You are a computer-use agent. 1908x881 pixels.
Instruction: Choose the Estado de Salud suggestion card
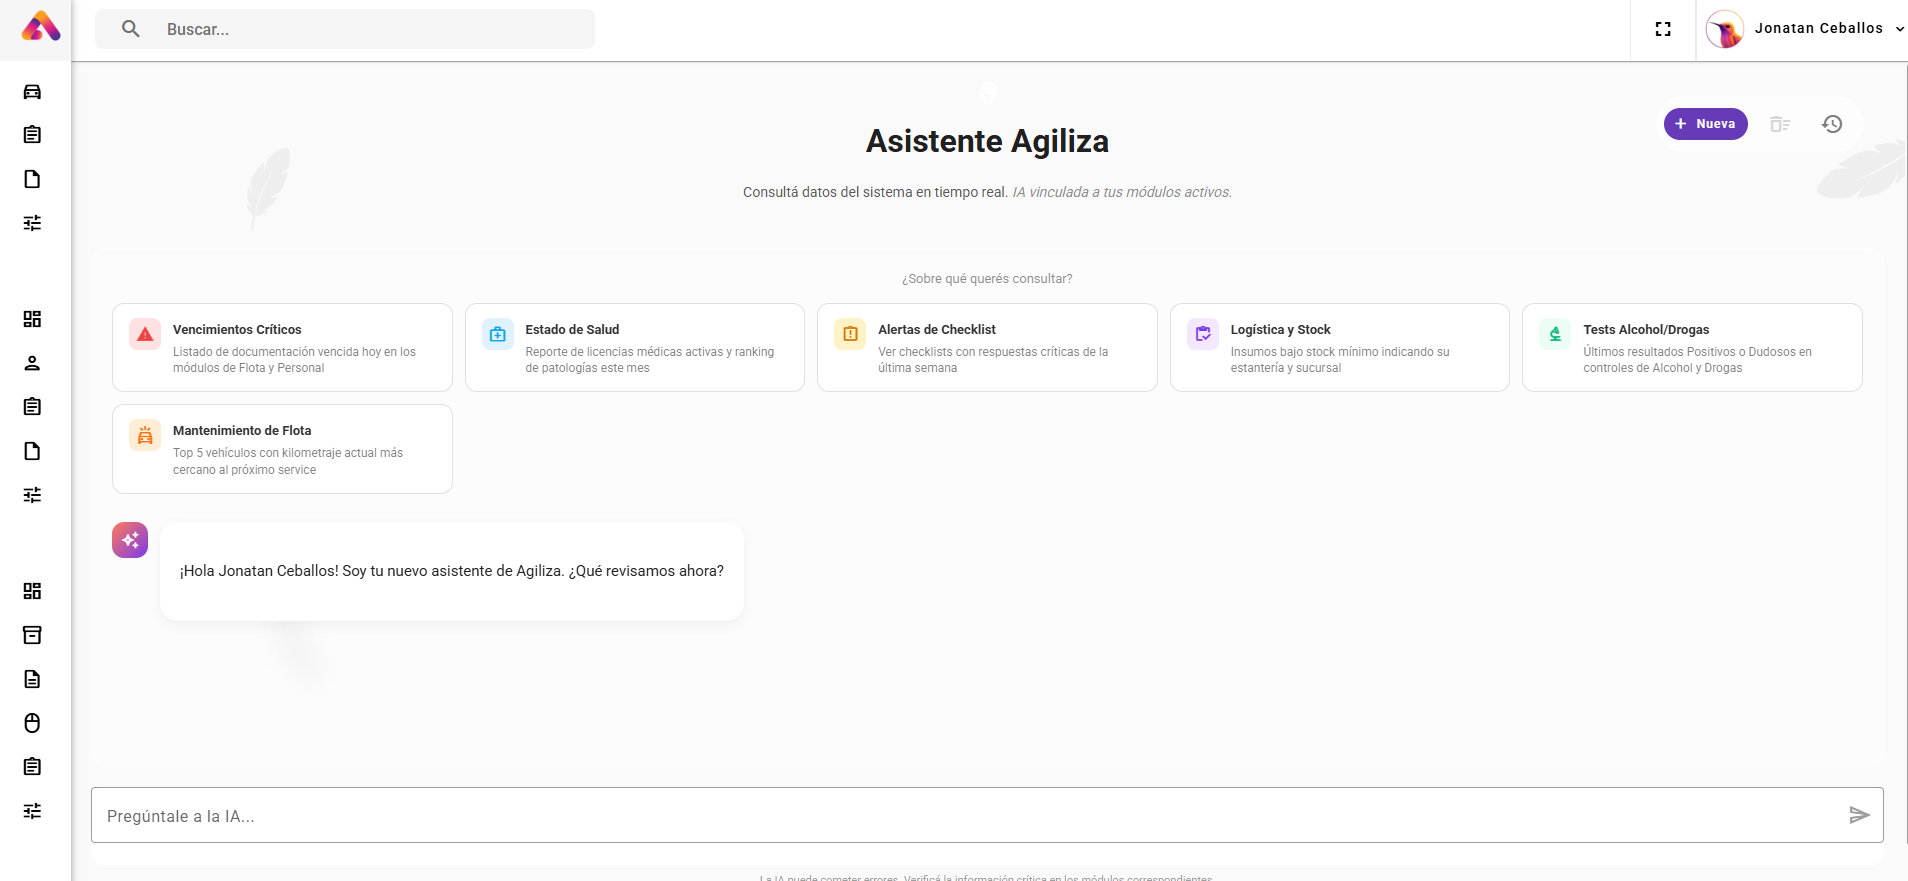[x=634, y=347]
